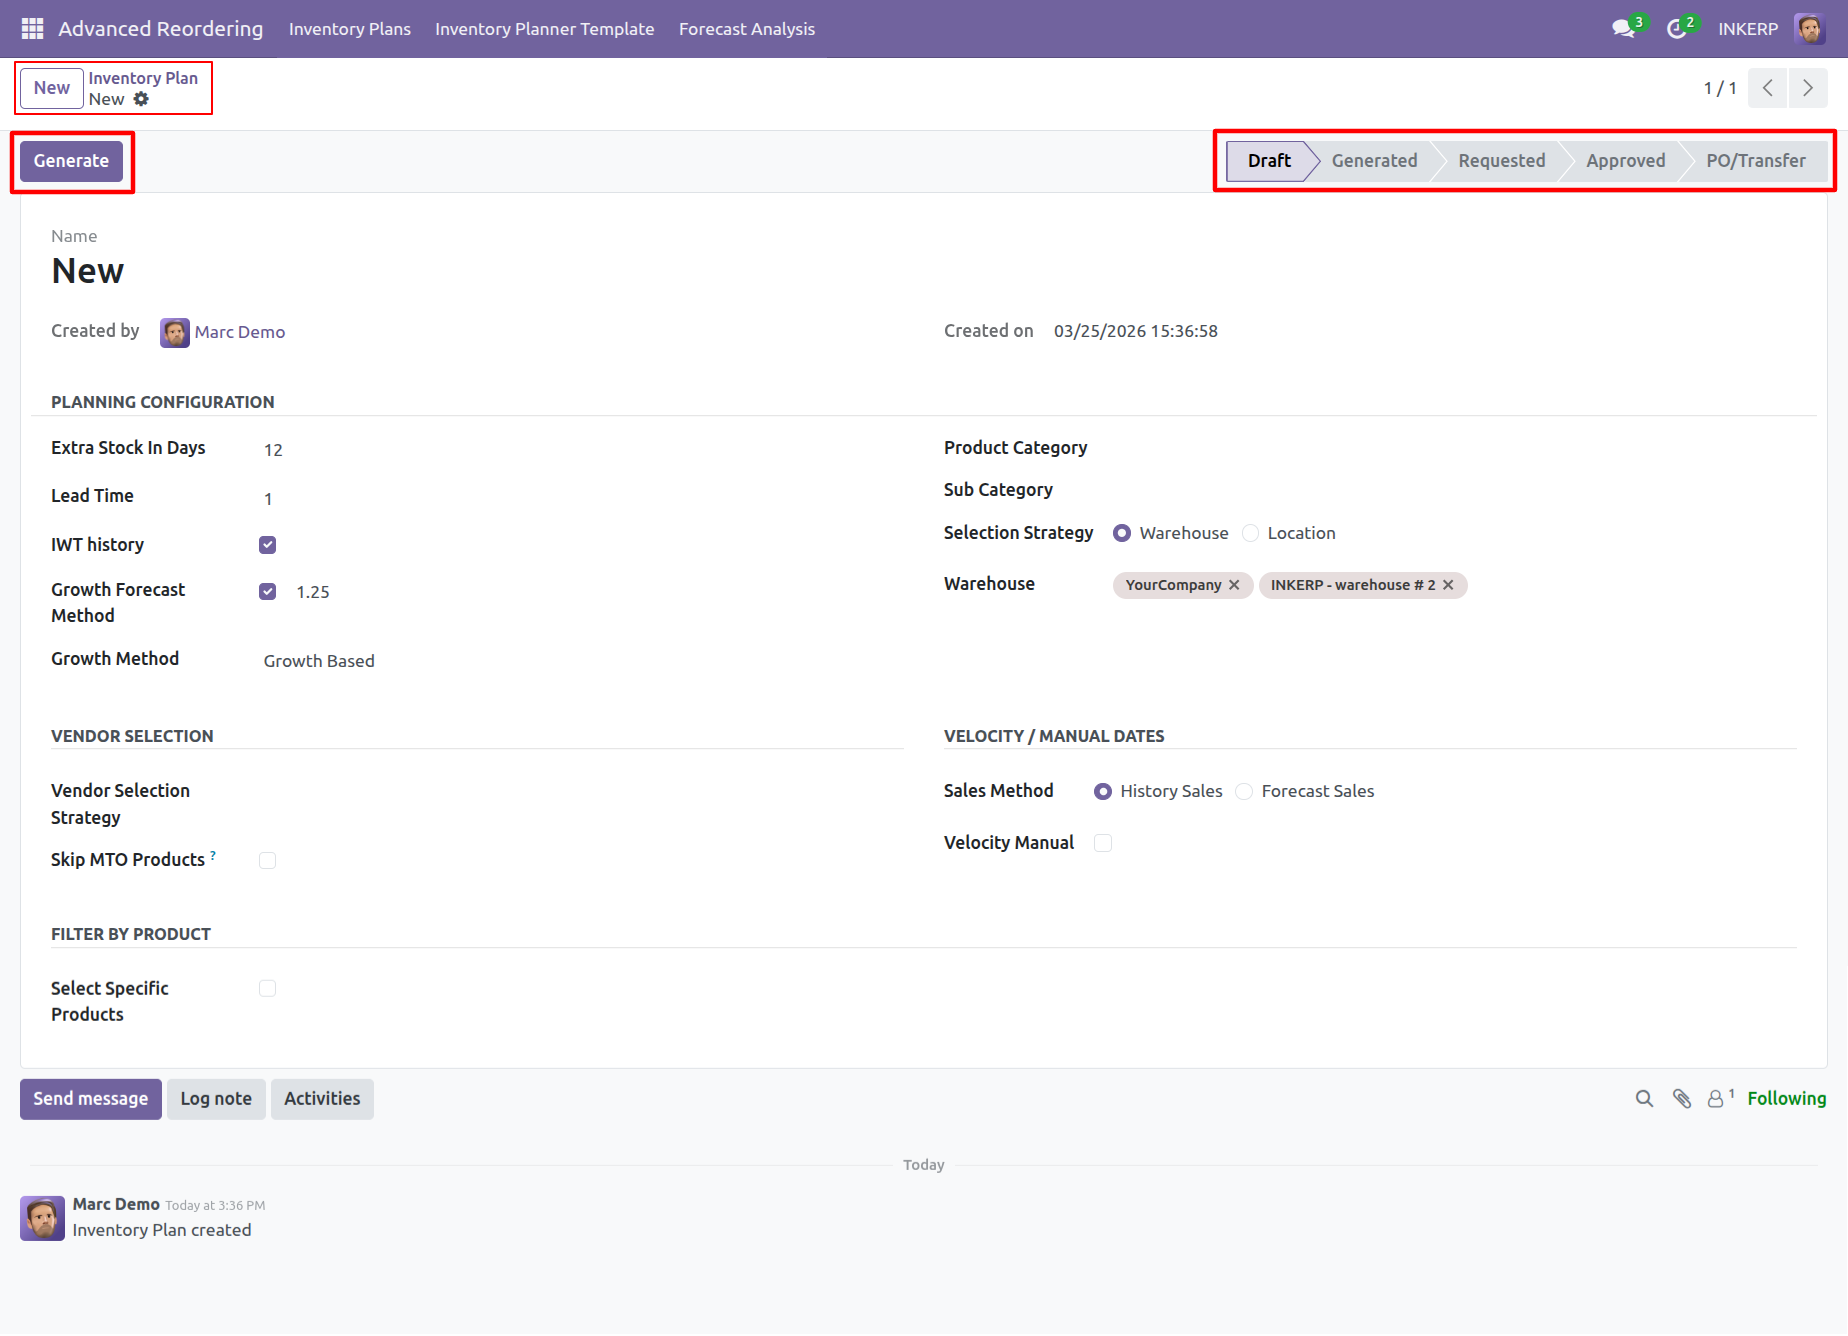This screenshot has height=1336, width=1848.
Task: Open the gear actions menu next to New
Action: point(141,99)
